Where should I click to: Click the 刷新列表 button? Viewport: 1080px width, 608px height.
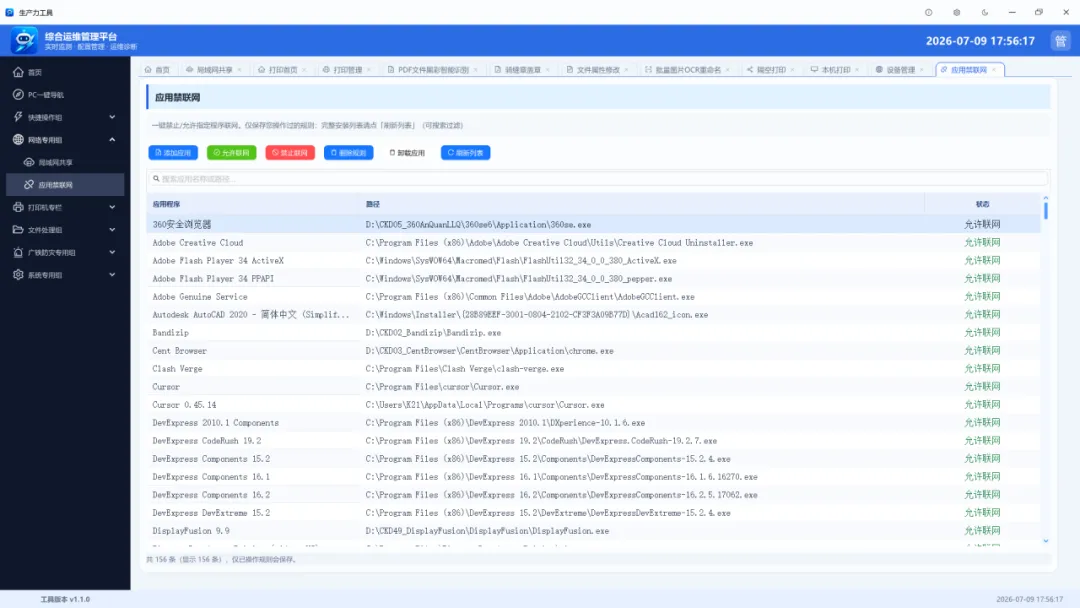point(466,153)
